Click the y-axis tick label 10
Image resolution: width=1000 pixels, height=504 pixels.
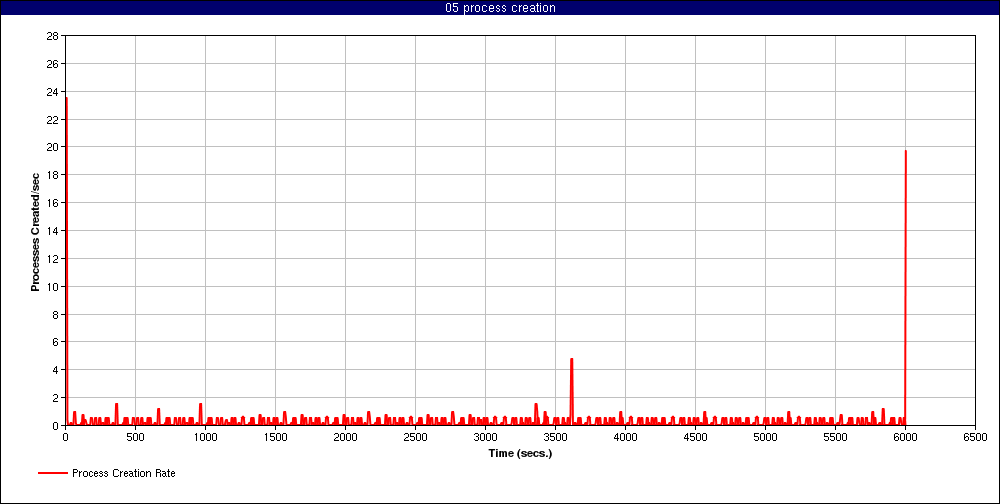pyautogui.click(x=53, y=286)
